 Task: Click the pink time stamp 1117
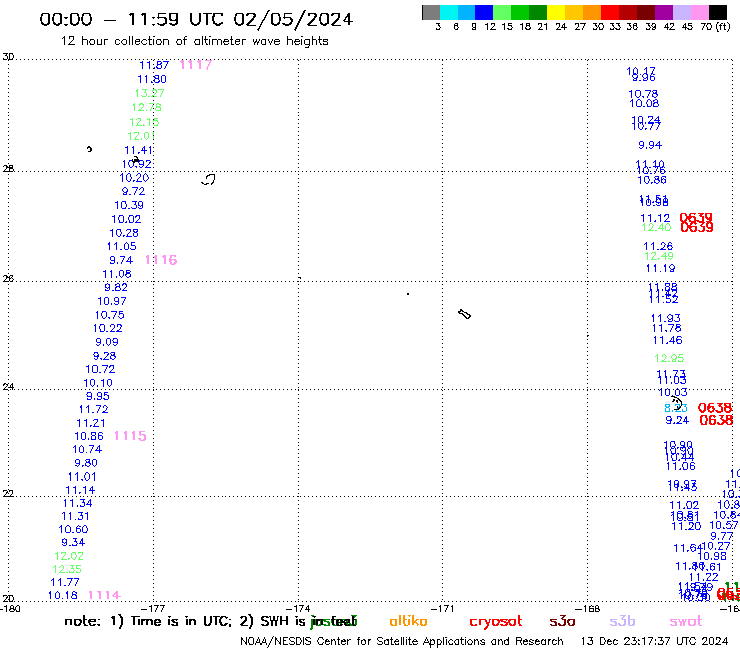click(196, 65)
